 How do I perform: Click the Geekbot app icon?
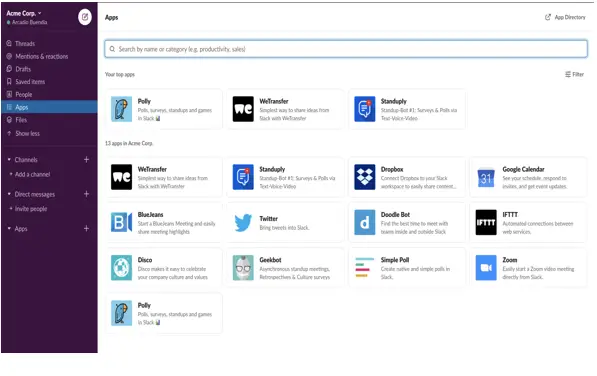243,268
